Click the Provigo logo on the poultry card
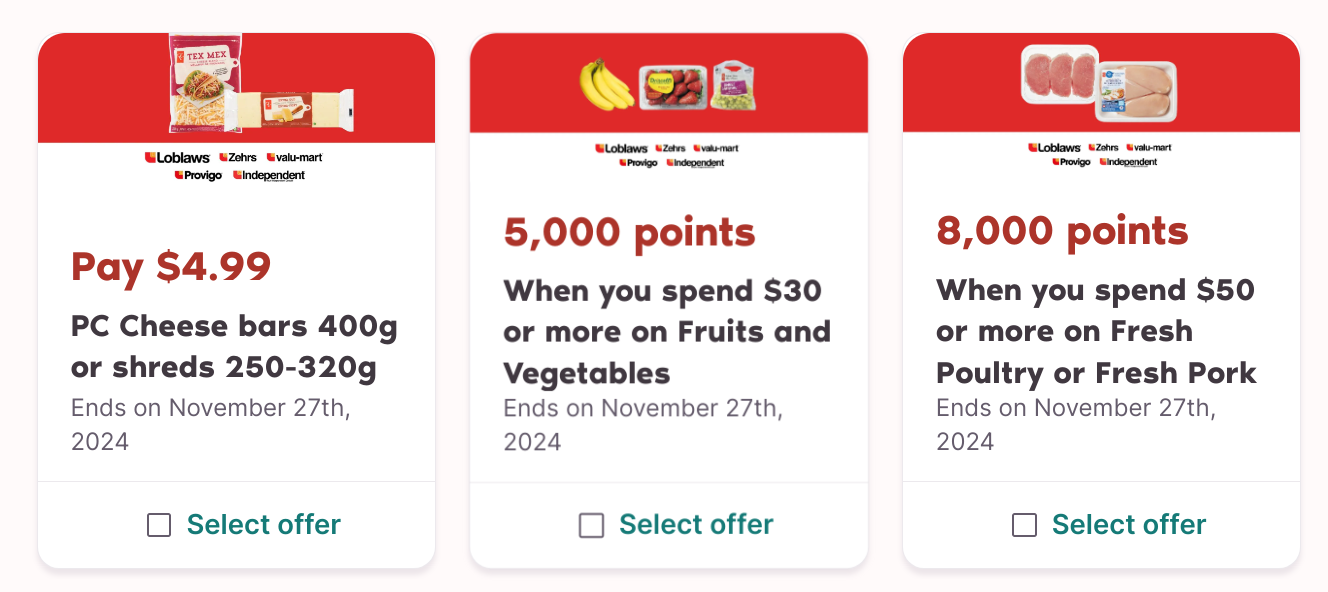Screen dimensions: 1328x592 pyautogui.click(x=1070, y=162)
